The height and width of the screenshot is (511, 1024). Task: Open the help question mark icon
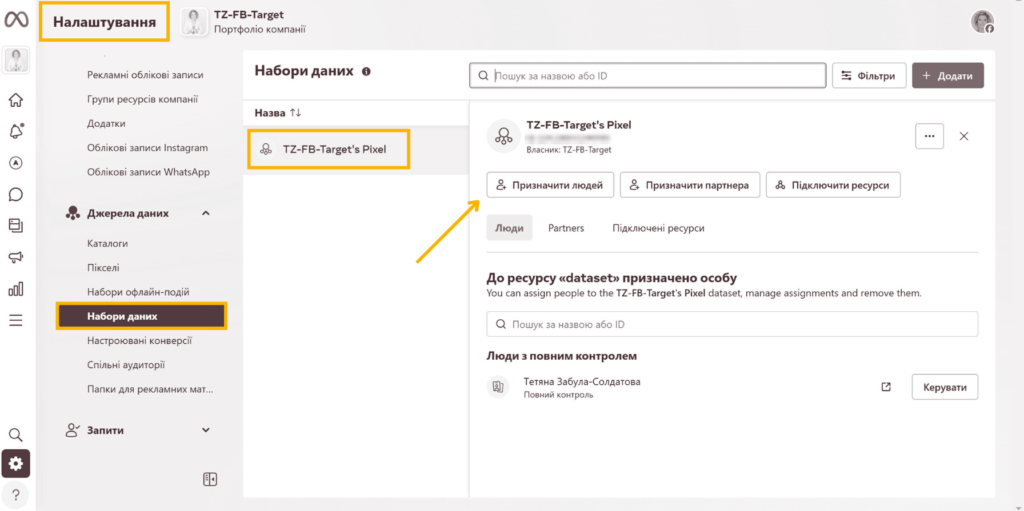point(16,493)
